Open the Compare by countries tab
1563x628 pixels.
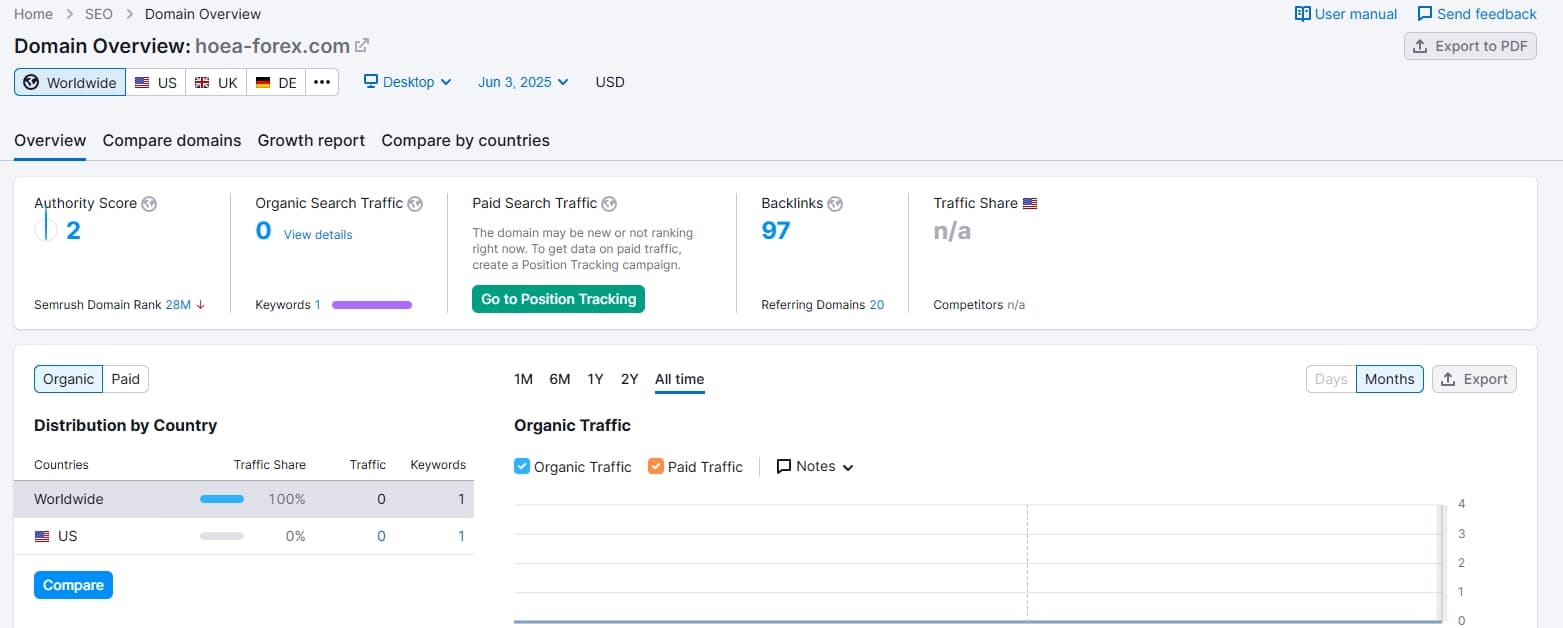(465, 141)
